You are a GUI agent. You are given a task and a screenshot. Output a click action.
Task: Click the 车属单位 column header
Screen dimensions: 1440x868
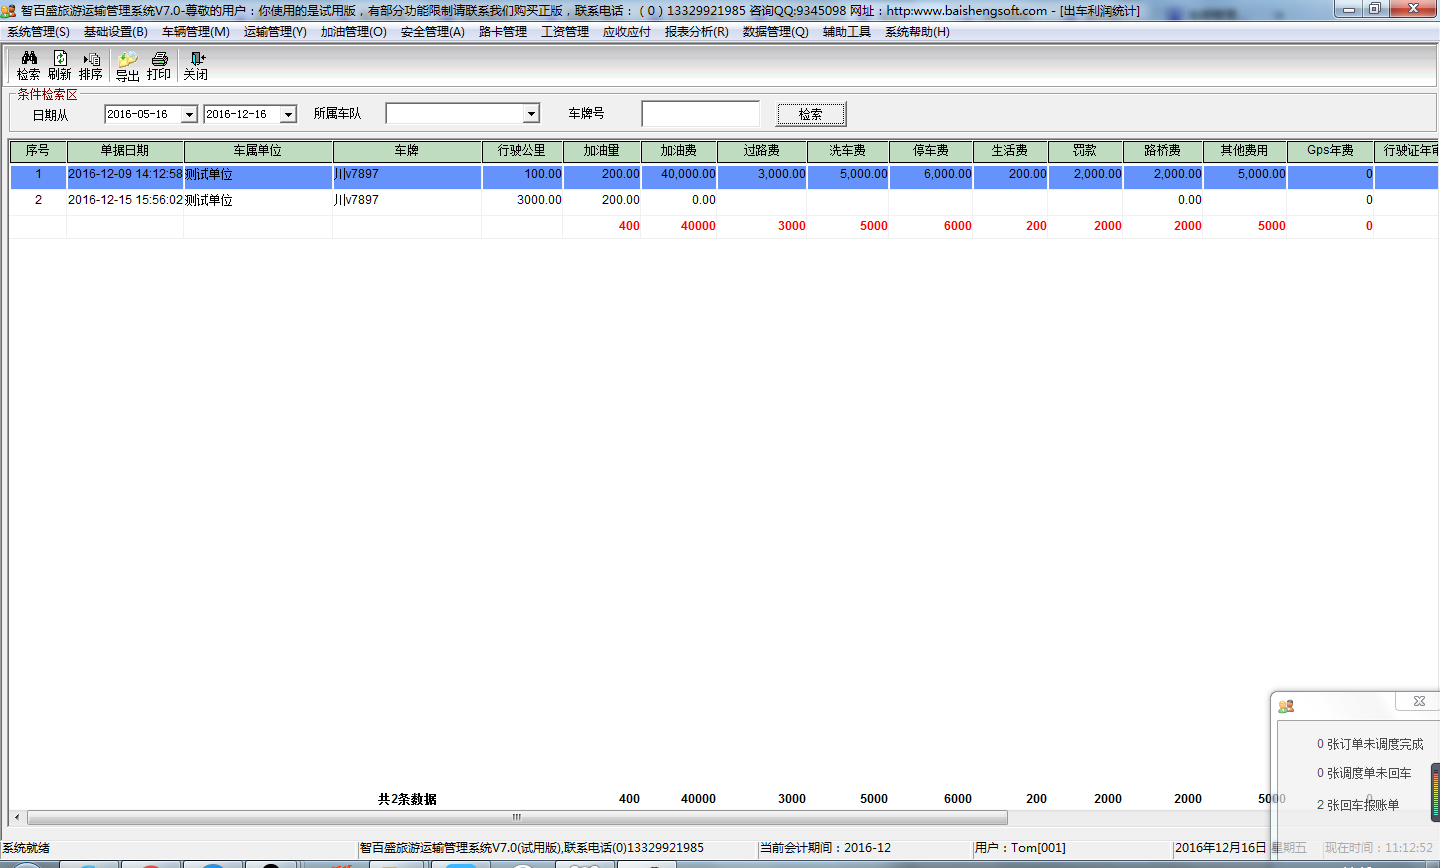(x=258, y=151)
